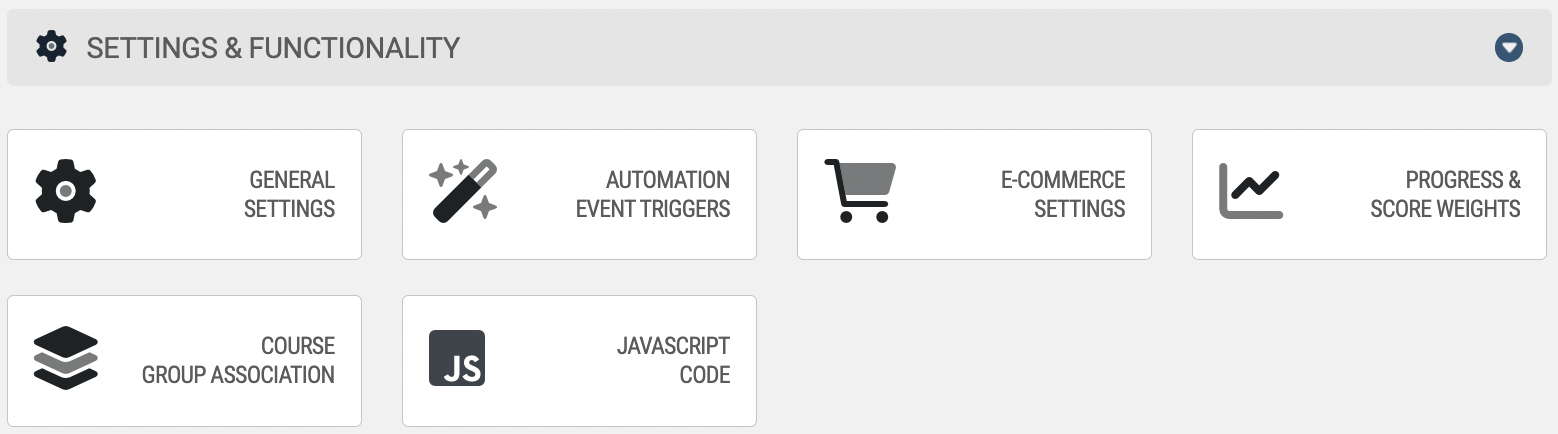This screenshot has width=1558, height=434.
Task: Select the General Settings card
Action: point(184,194)
